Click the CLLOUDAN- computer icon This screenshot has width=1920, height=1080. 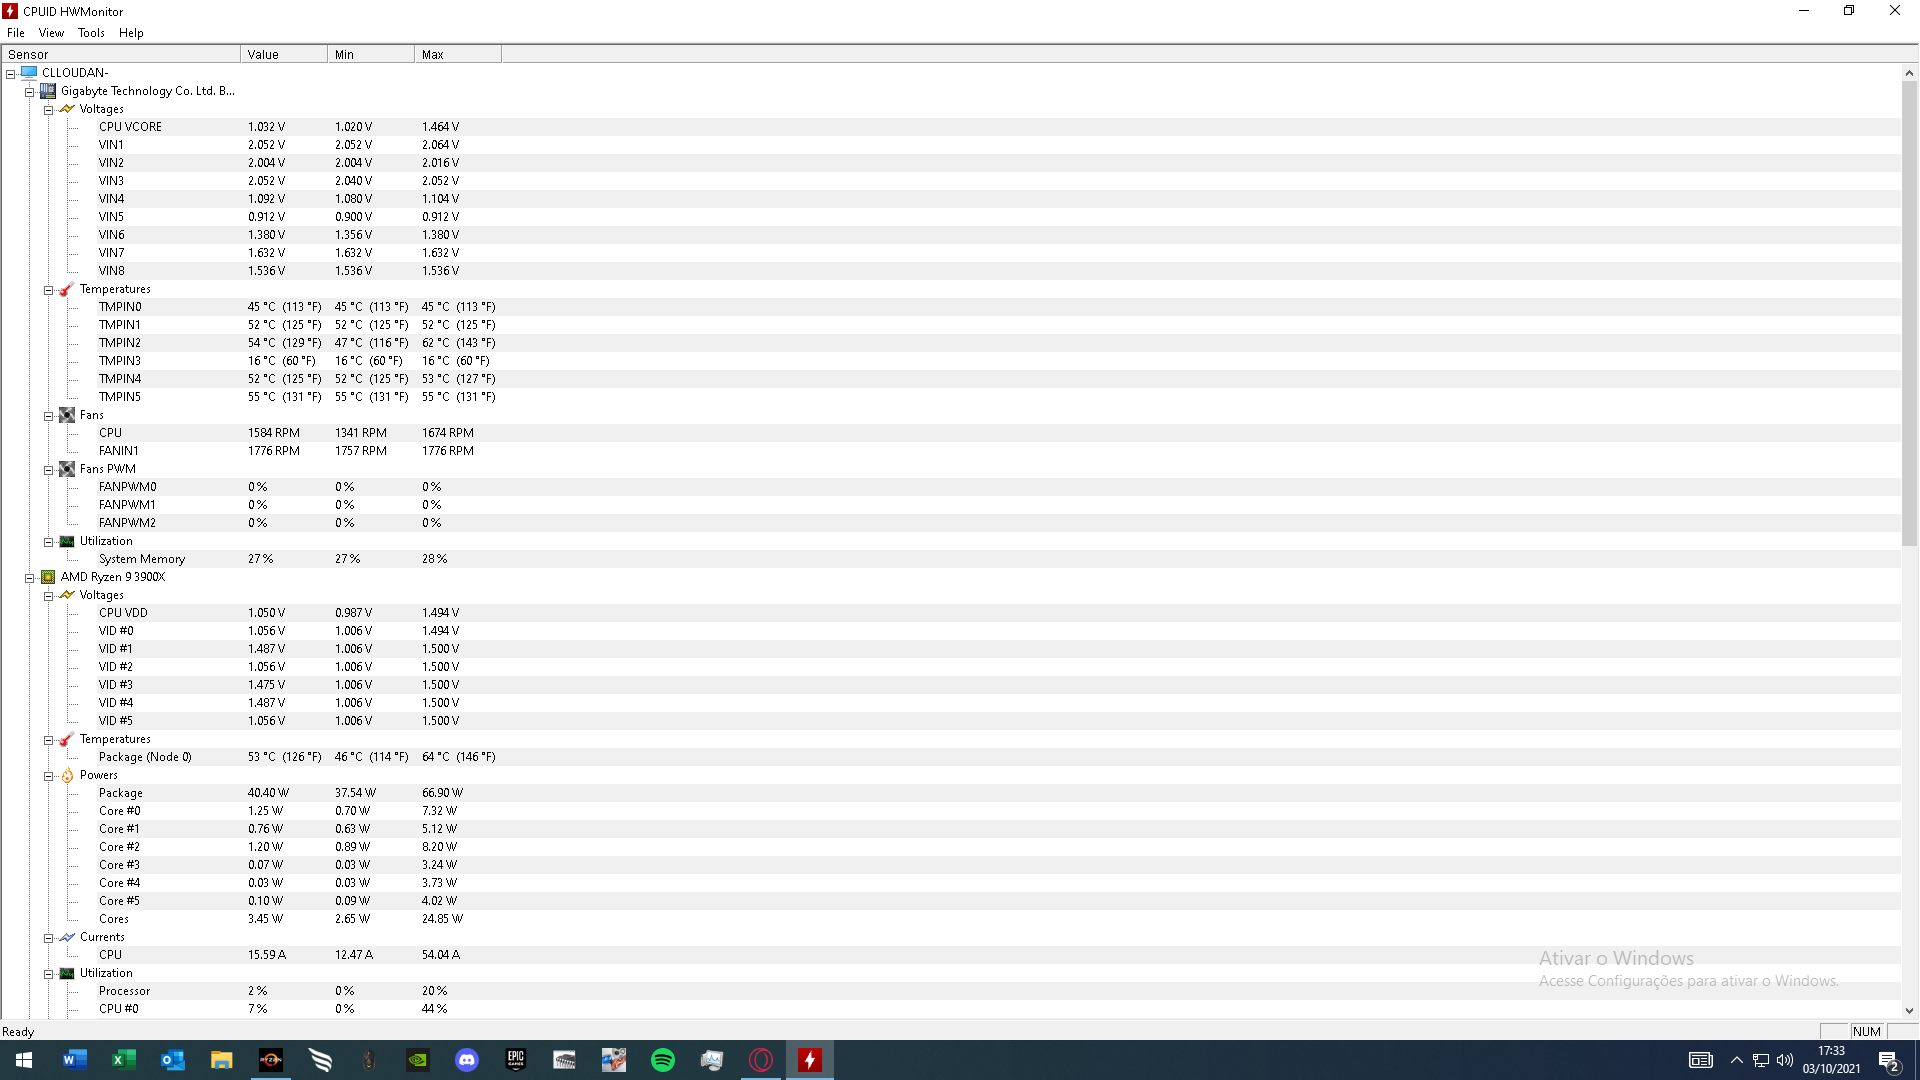point(29,73)
